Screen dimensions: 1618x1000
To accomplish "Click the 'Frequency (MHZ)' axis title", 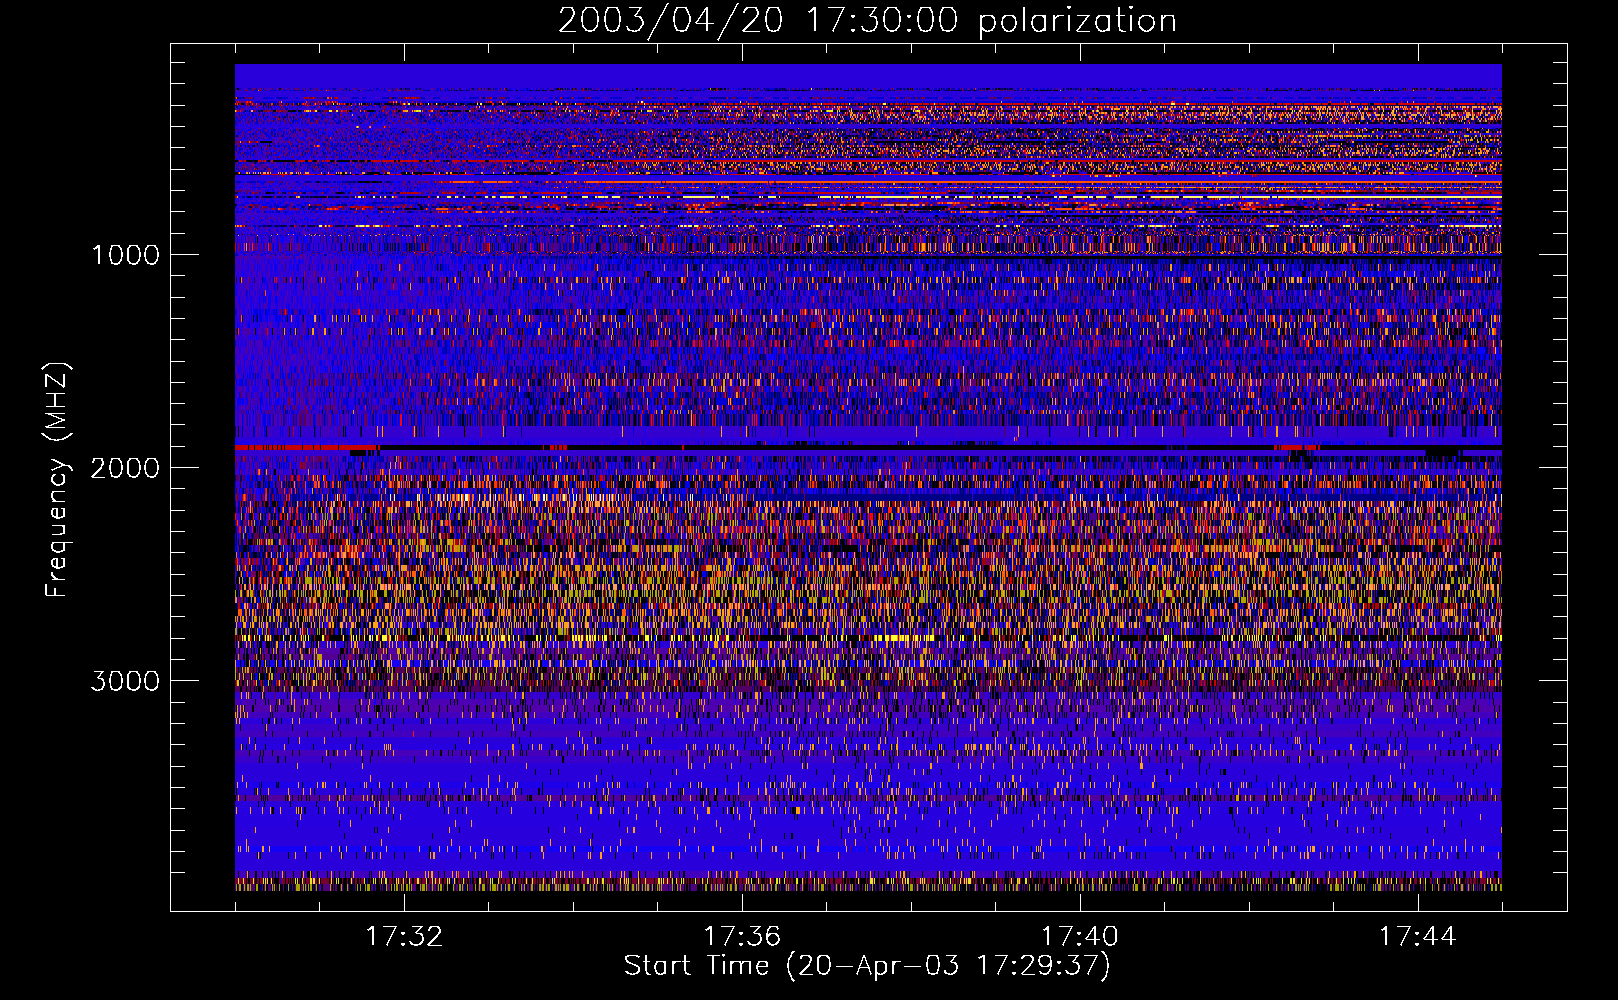I will pos(58,480).
